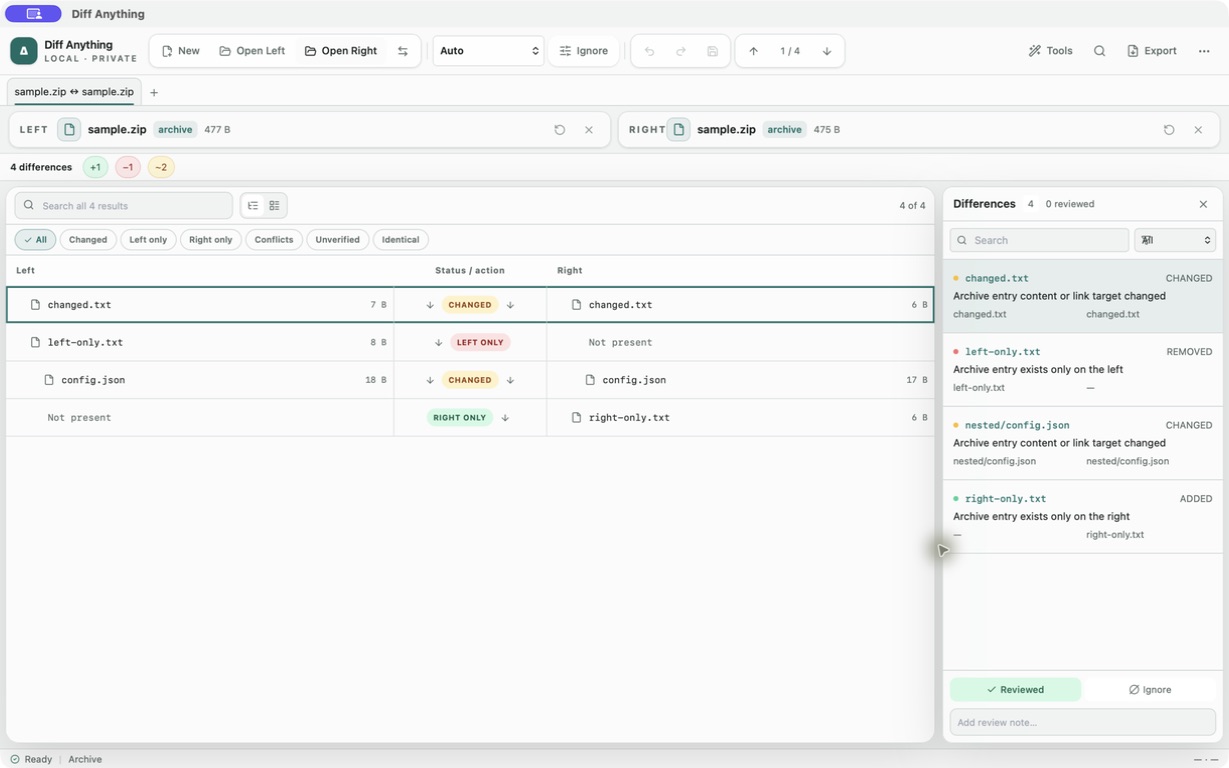This screenshot has height=768, width=1229.
Task: Create a new comparison with New
Action: (181, 51)
